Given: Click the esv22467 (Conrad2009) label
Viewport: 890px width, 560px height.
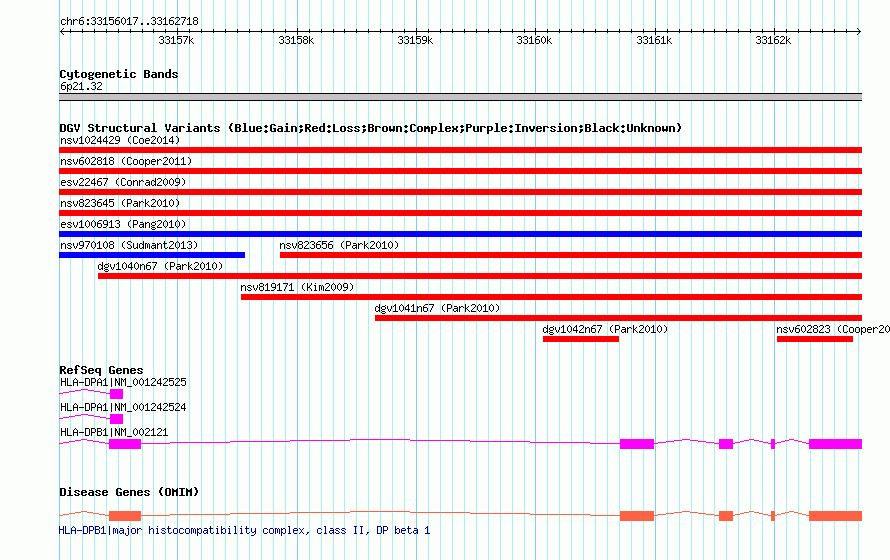Looking at the screenshot, I should point(123,182).
